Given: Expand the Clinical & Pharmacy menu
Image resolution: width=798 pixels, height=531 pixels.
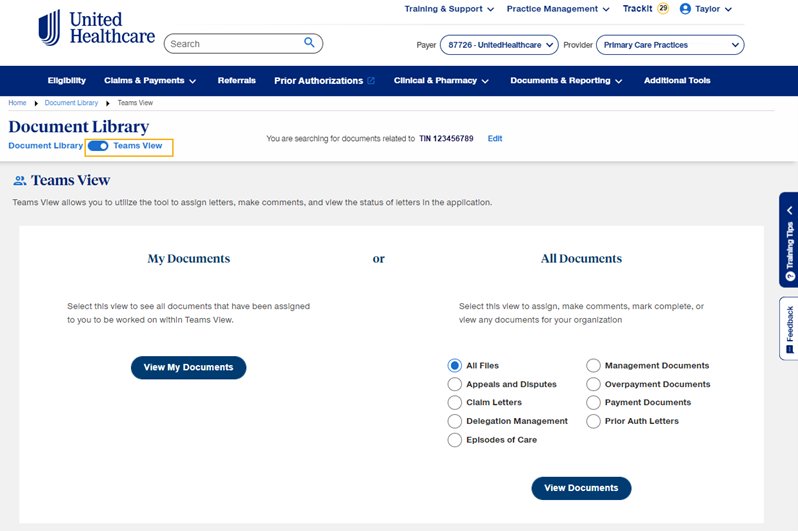Looking at the screenshot, I should pos(441,80).
